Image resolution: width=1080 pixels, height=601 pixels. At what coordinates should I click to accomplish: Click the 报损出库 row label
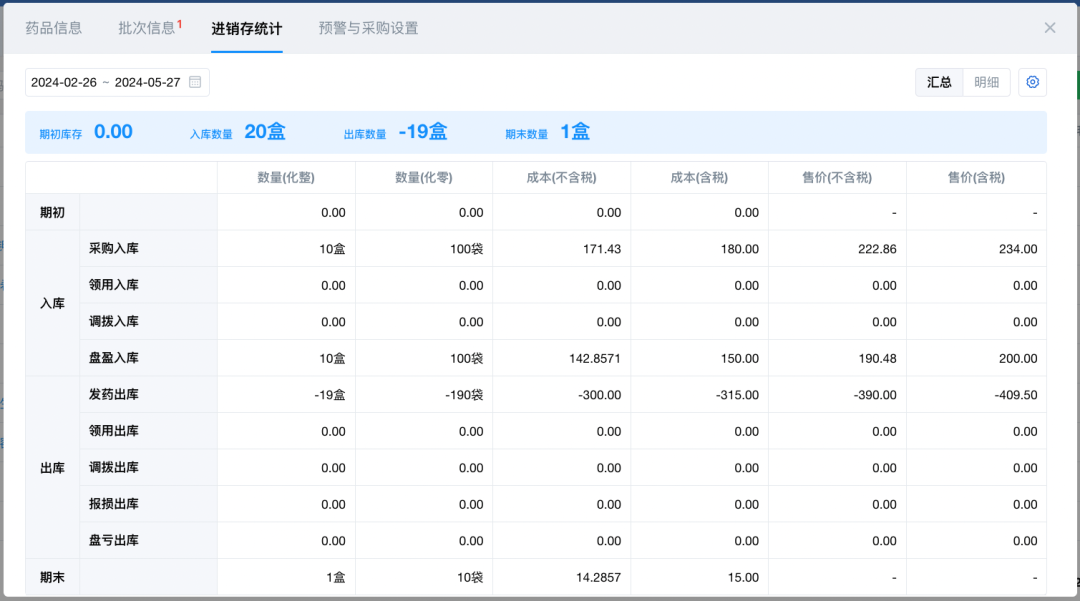114,504
